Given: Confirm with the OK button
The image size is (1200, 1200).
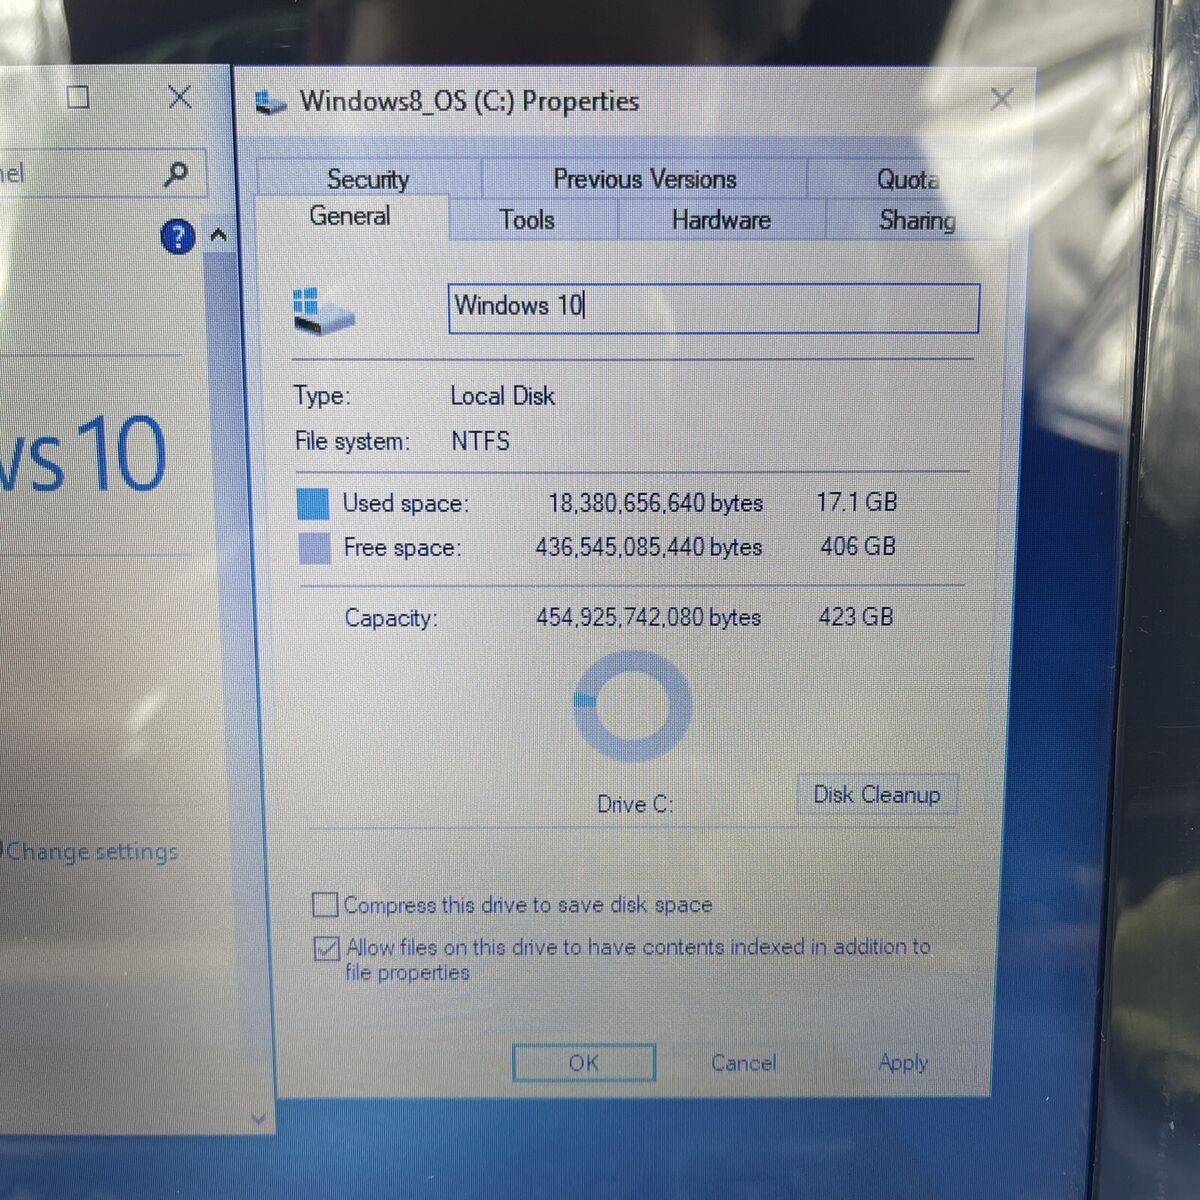Looking at the screenshot, I should pyautogui.click(x=584, y=1063).
